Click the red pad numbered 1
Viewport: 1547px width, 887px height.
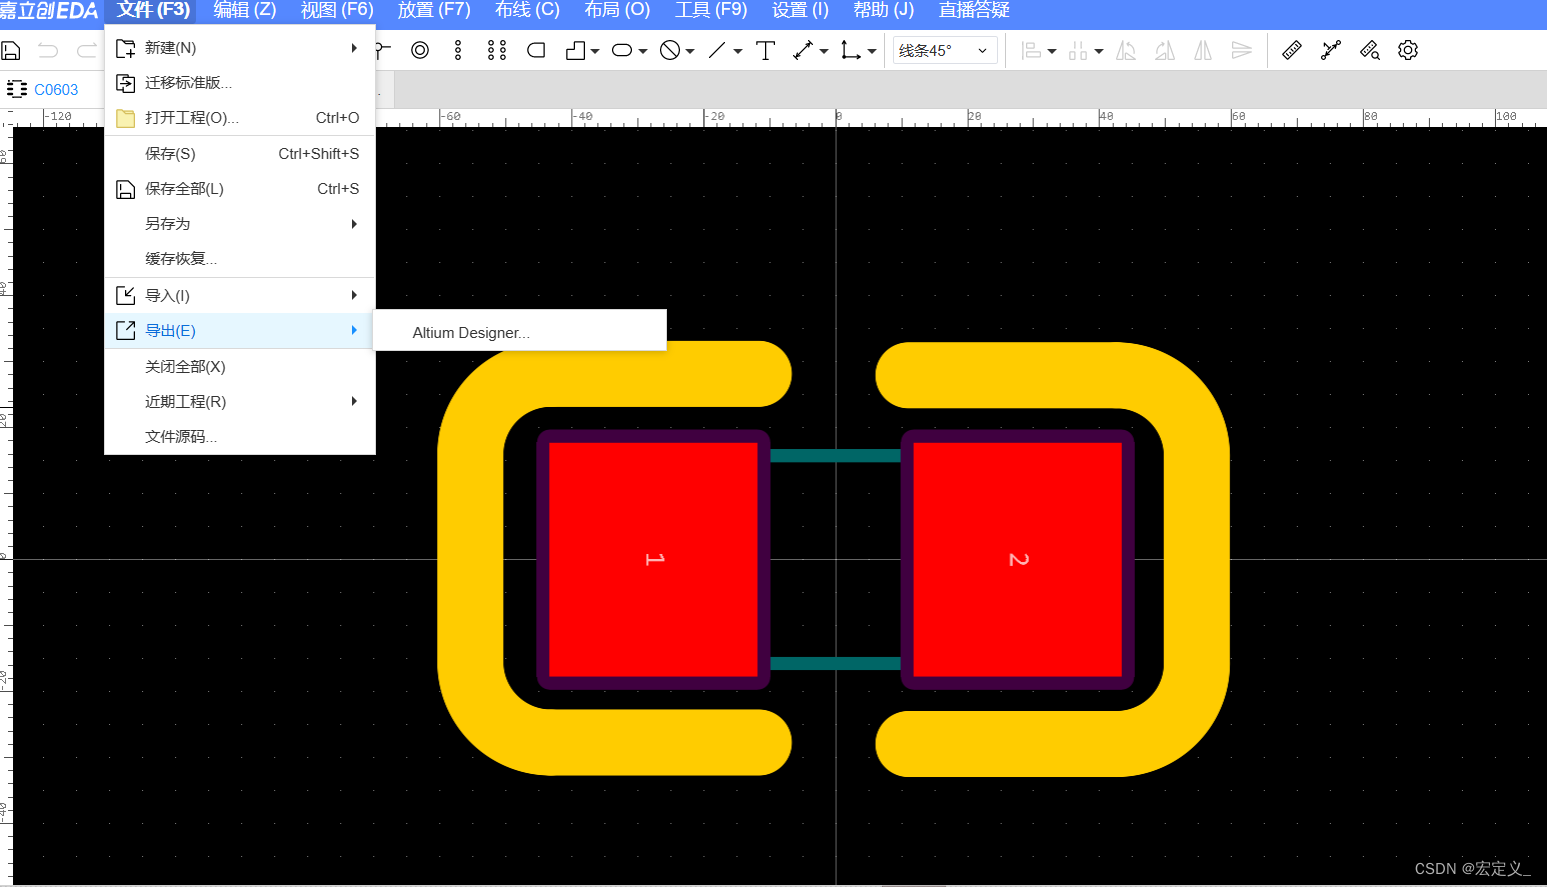tap(654, 559)
